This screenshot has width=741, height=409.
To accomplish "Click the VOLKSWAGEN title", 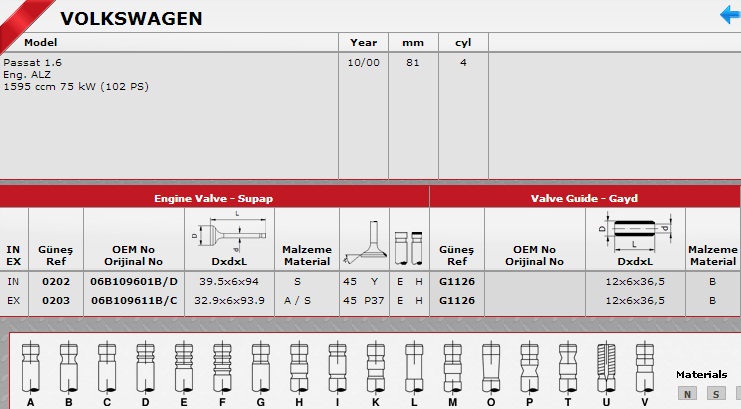I will pos(131,18).
